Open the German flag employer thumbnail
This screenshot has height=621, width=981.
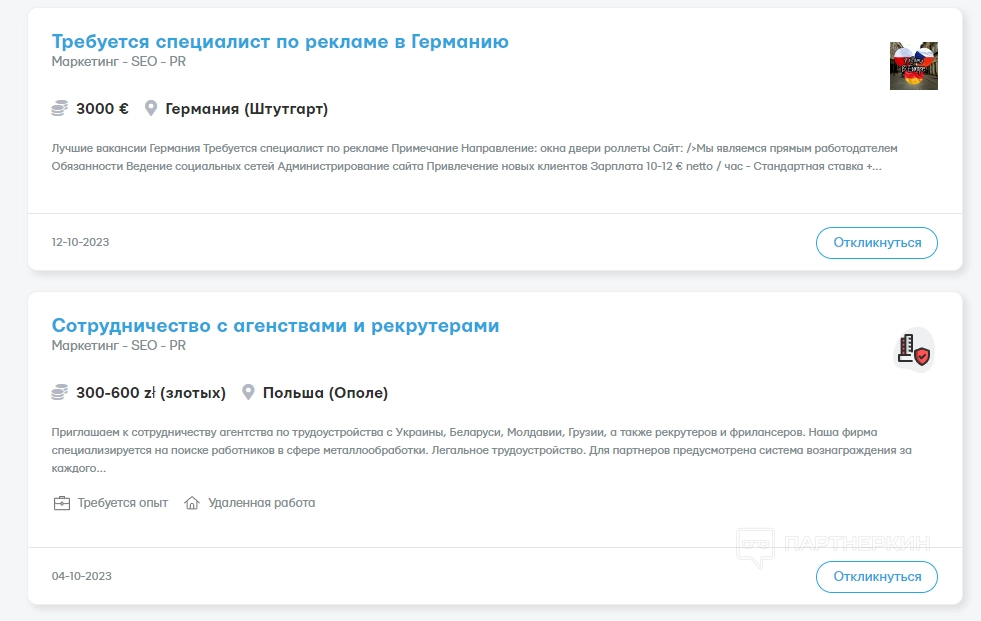[913, 66]
